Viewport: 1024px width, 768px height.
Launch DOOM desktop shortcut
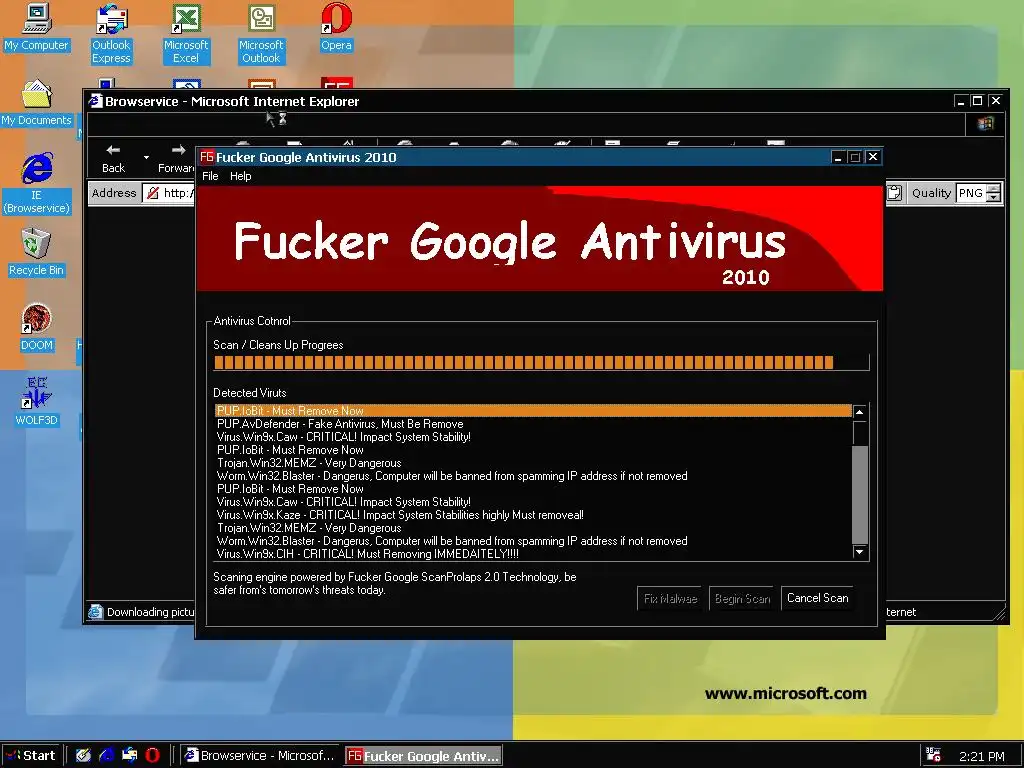pyautogui.click(x=37, y=327)
